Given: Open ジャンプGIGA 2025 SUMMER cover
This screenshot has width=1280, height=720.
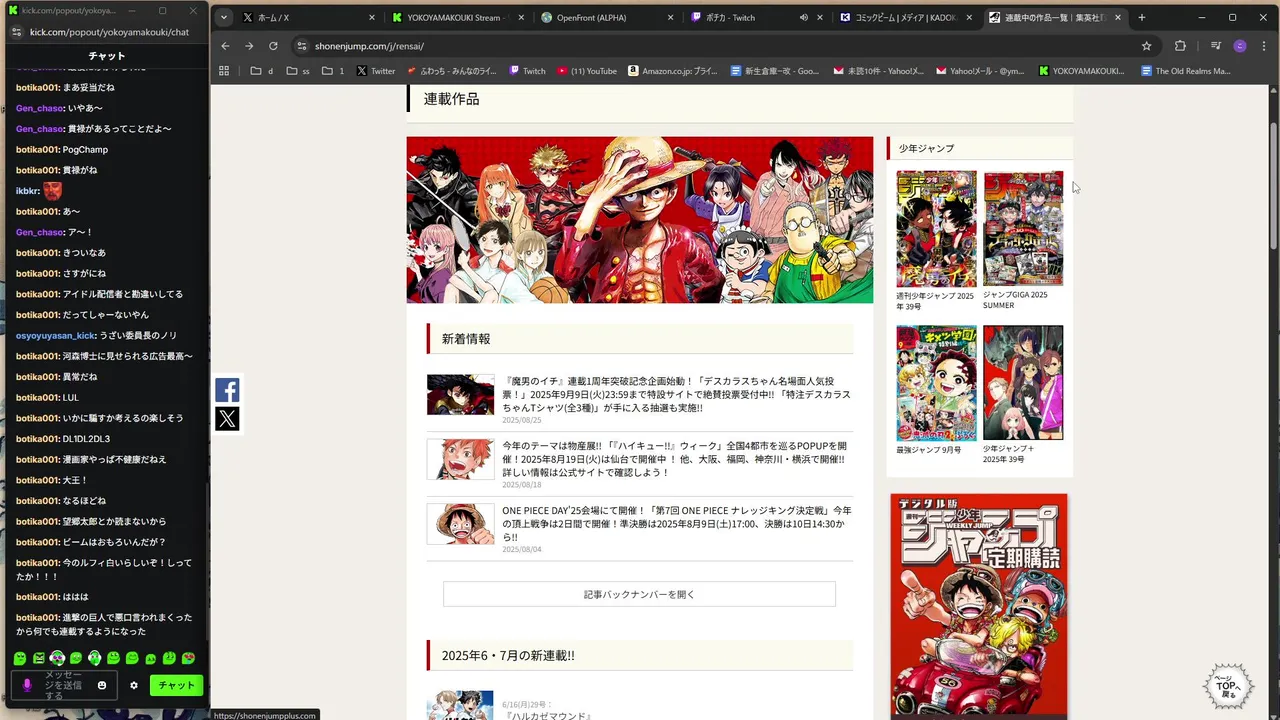Looking at the screenshot, I should pos(1023,229).
